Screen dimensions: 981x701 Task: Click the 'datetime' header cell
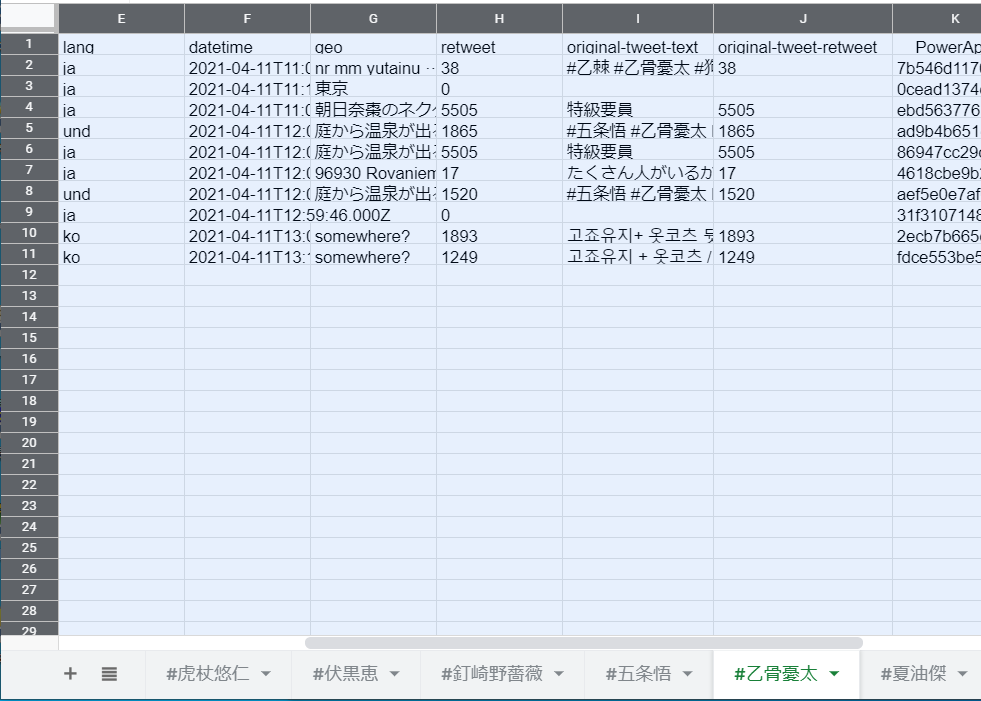click(247, 44)
